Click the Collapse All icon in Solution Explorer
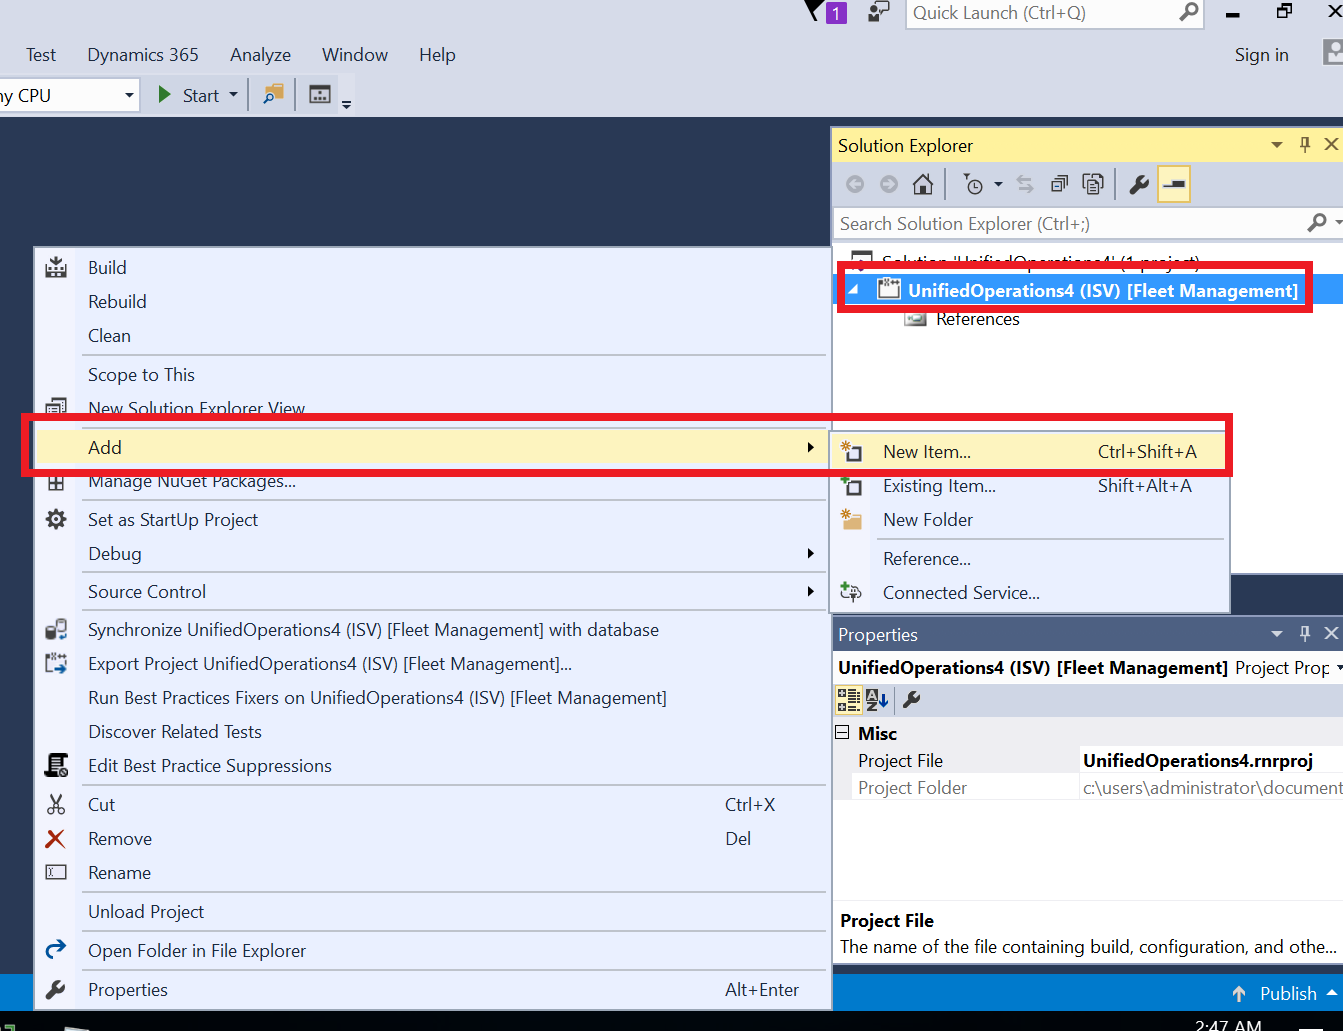This screenshot has height=1031, width=1343. click(1059, 184)
